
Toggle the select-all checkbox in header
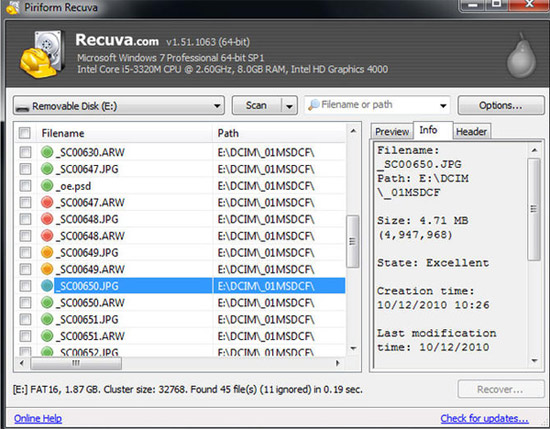25,133
